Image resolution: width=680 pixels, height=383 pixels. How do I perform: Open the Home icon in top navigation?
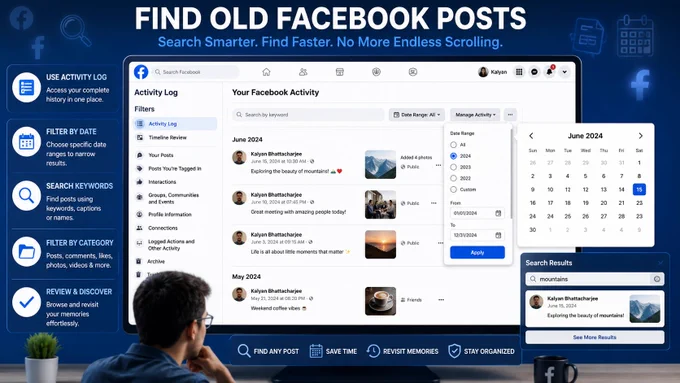(x=266, y=72)
